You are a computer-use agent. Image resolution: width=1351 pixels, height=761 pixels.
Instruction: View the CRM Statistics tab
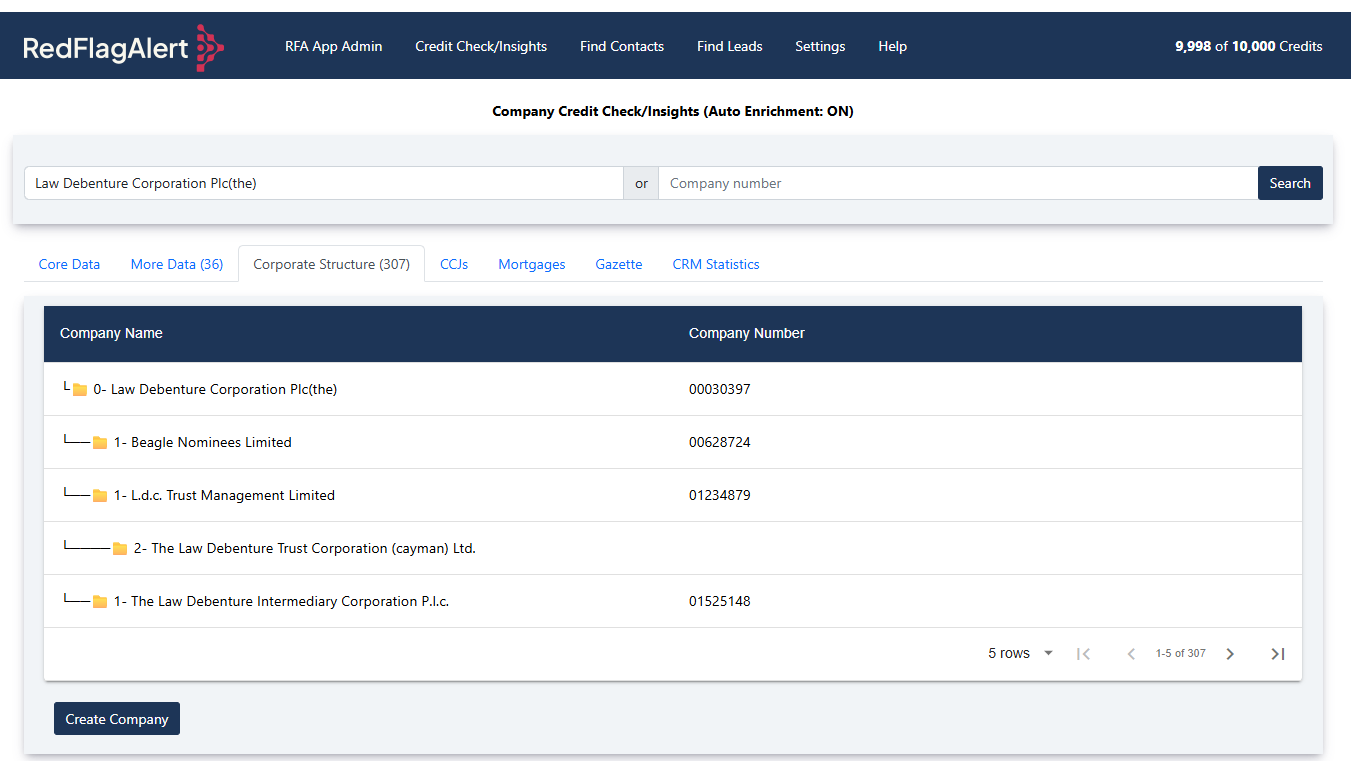click(716, 264)
